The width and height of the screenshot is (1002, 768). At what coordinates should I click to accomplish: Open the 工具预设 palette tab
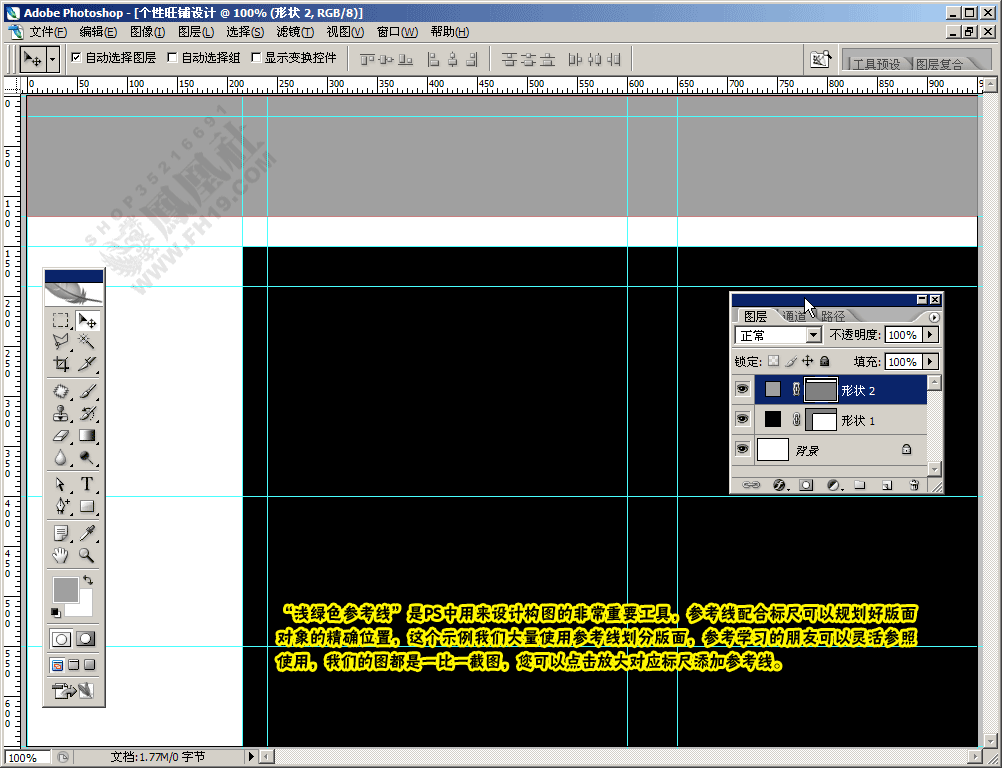(x=876, y=64)
